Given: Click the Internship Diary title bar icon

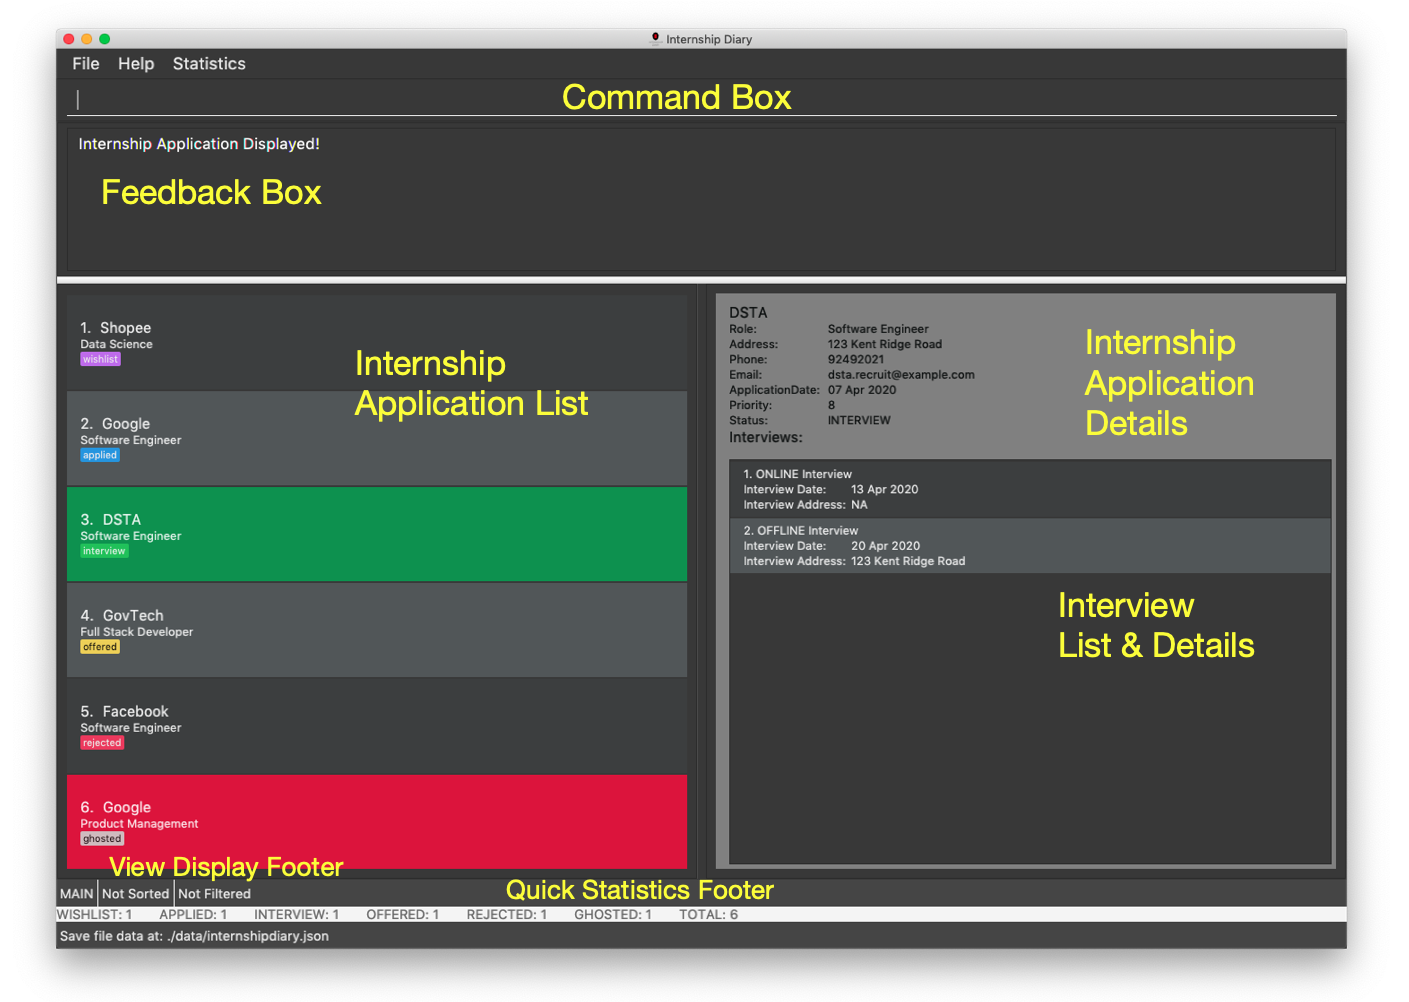Looking at the screenshot, I should tap(655, 39).
